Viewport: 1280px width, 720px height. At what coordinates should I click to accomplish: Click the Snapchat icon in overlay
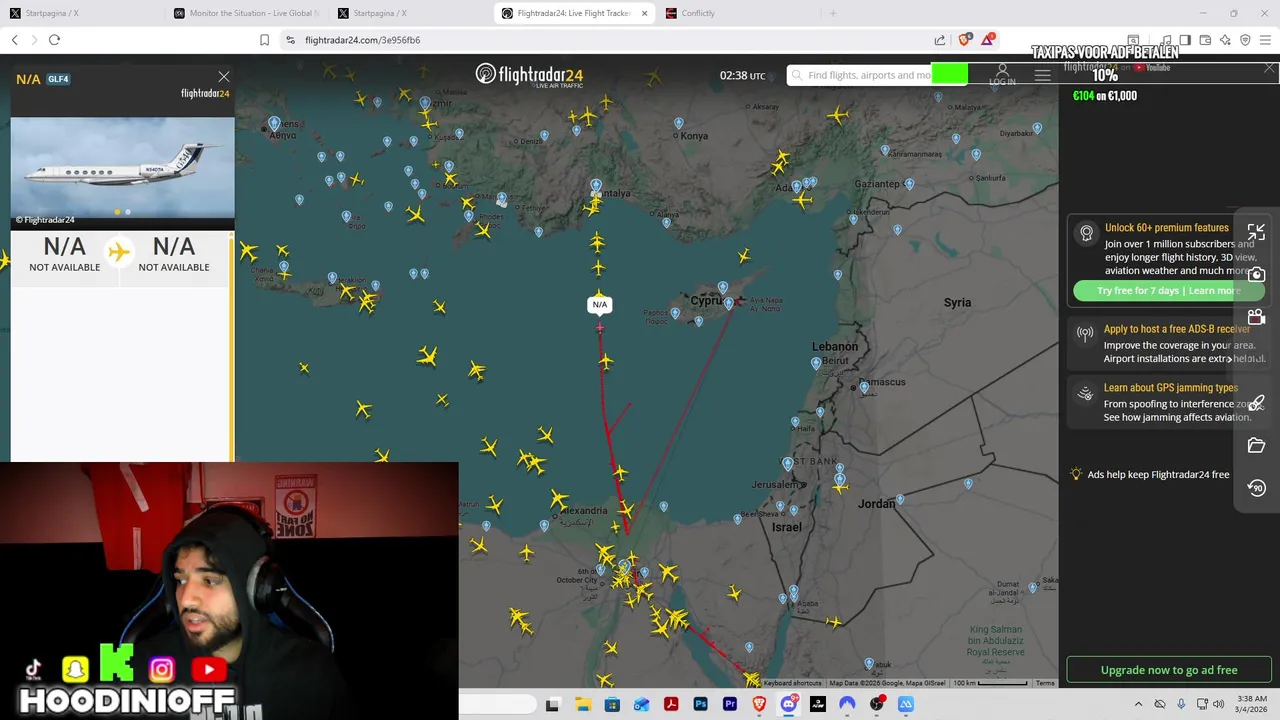[75, 669]
